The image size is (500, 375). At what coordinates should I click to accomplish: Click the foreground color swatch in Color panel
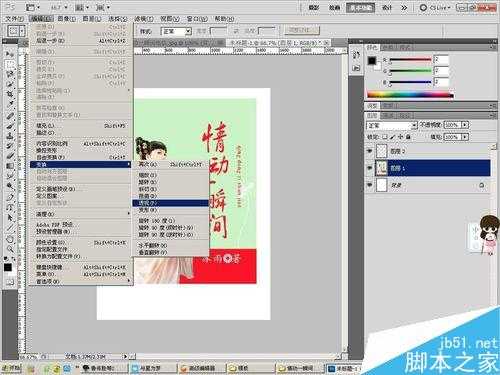point(372,61)
